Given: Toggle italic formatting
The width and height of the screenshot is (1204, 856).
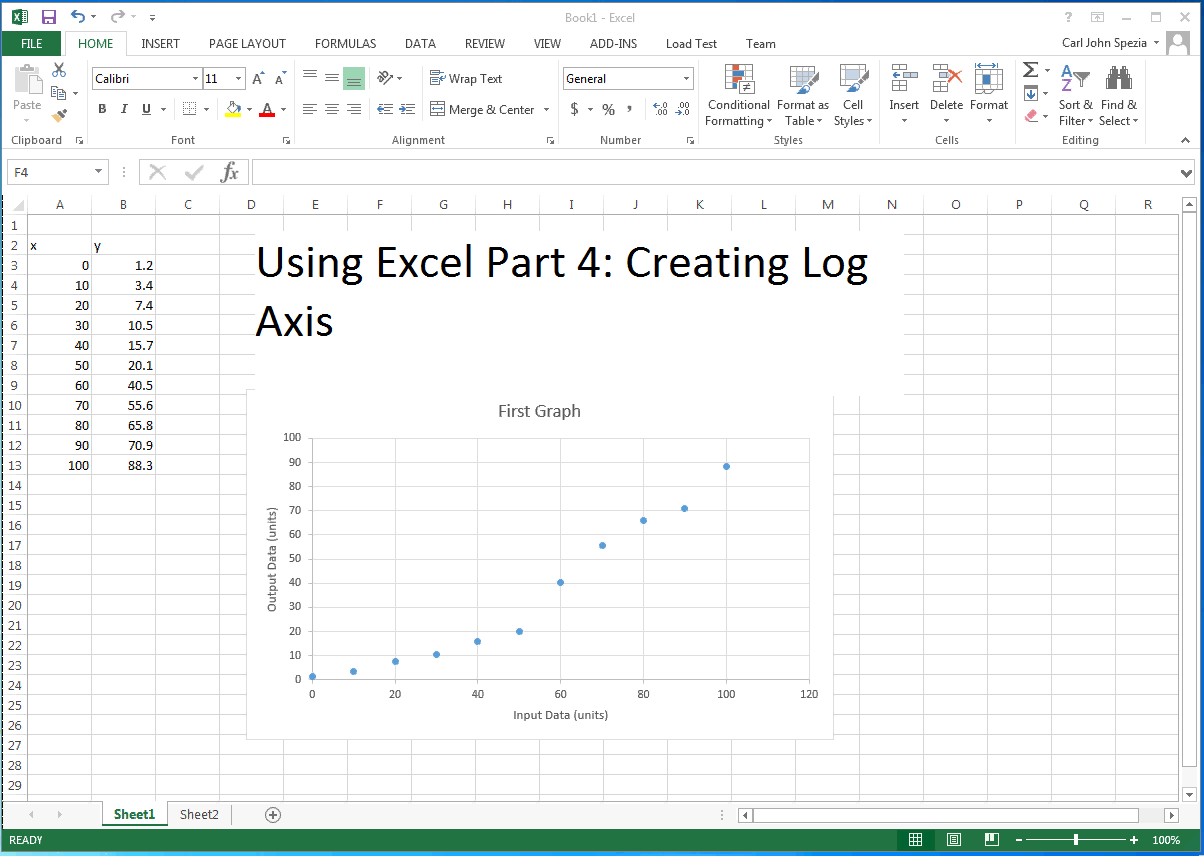Looking at the screenshot, I should tap(123, 109).
